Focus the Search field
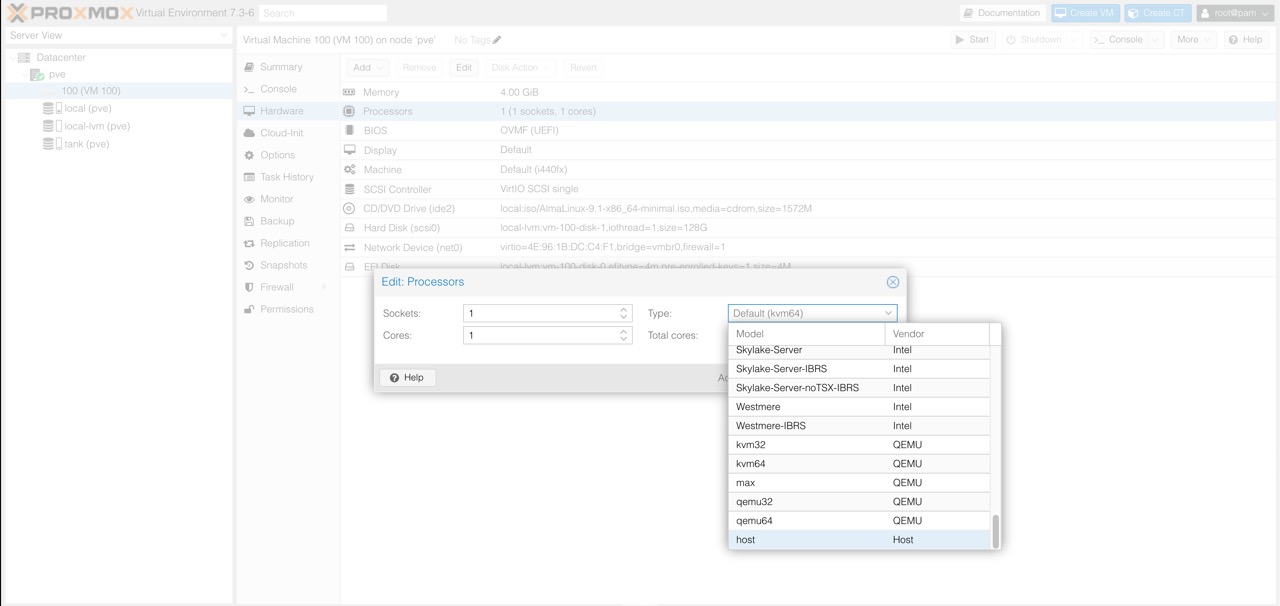The width and height of the screenshot is (1280, 606). point(323,13)
